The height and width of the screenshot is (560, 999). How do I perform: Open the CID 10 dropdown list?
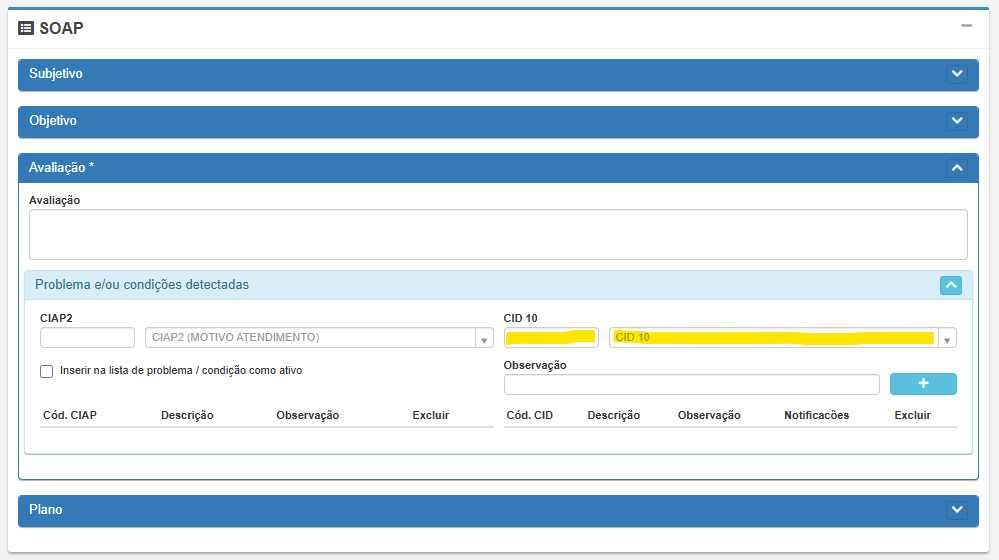click(946, 338)
